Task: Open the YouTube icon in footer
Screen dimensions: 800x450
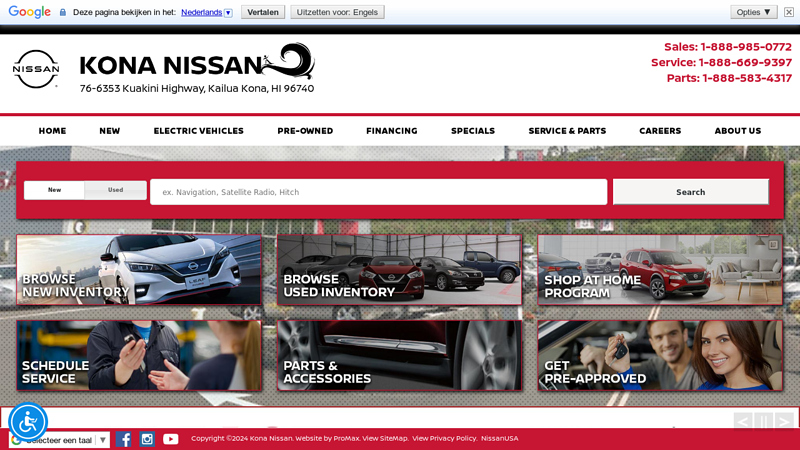Action: pos(170,439)
